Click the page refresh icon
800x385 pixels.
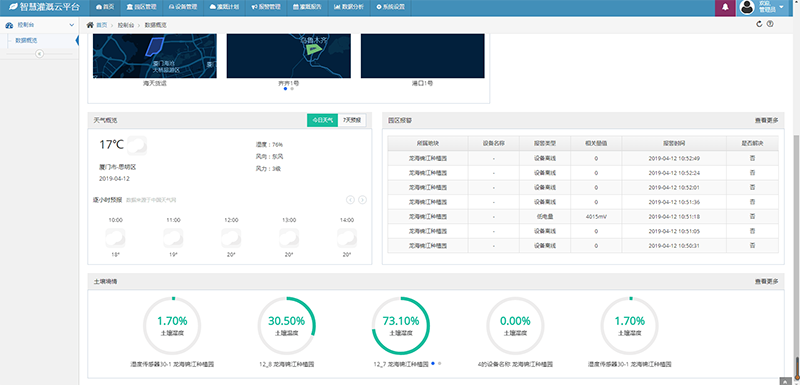(x=759, y=24)
